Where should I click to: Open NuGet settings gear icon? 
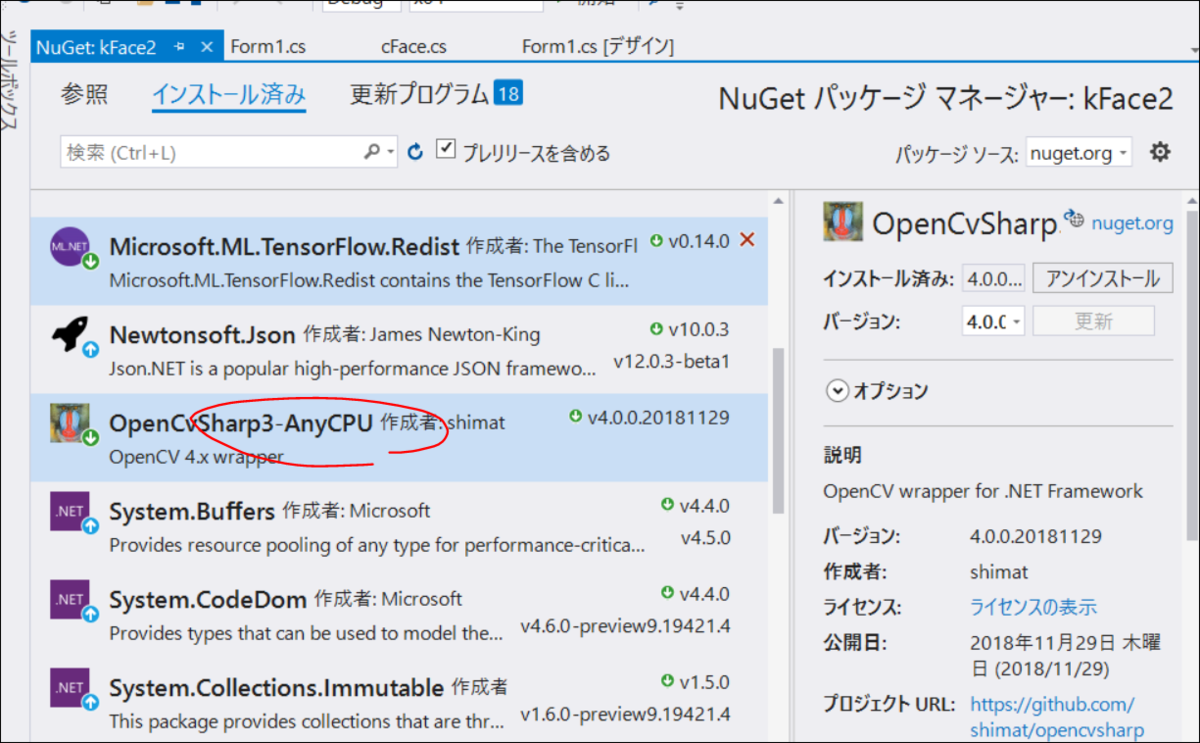(x=1160, y=152)
